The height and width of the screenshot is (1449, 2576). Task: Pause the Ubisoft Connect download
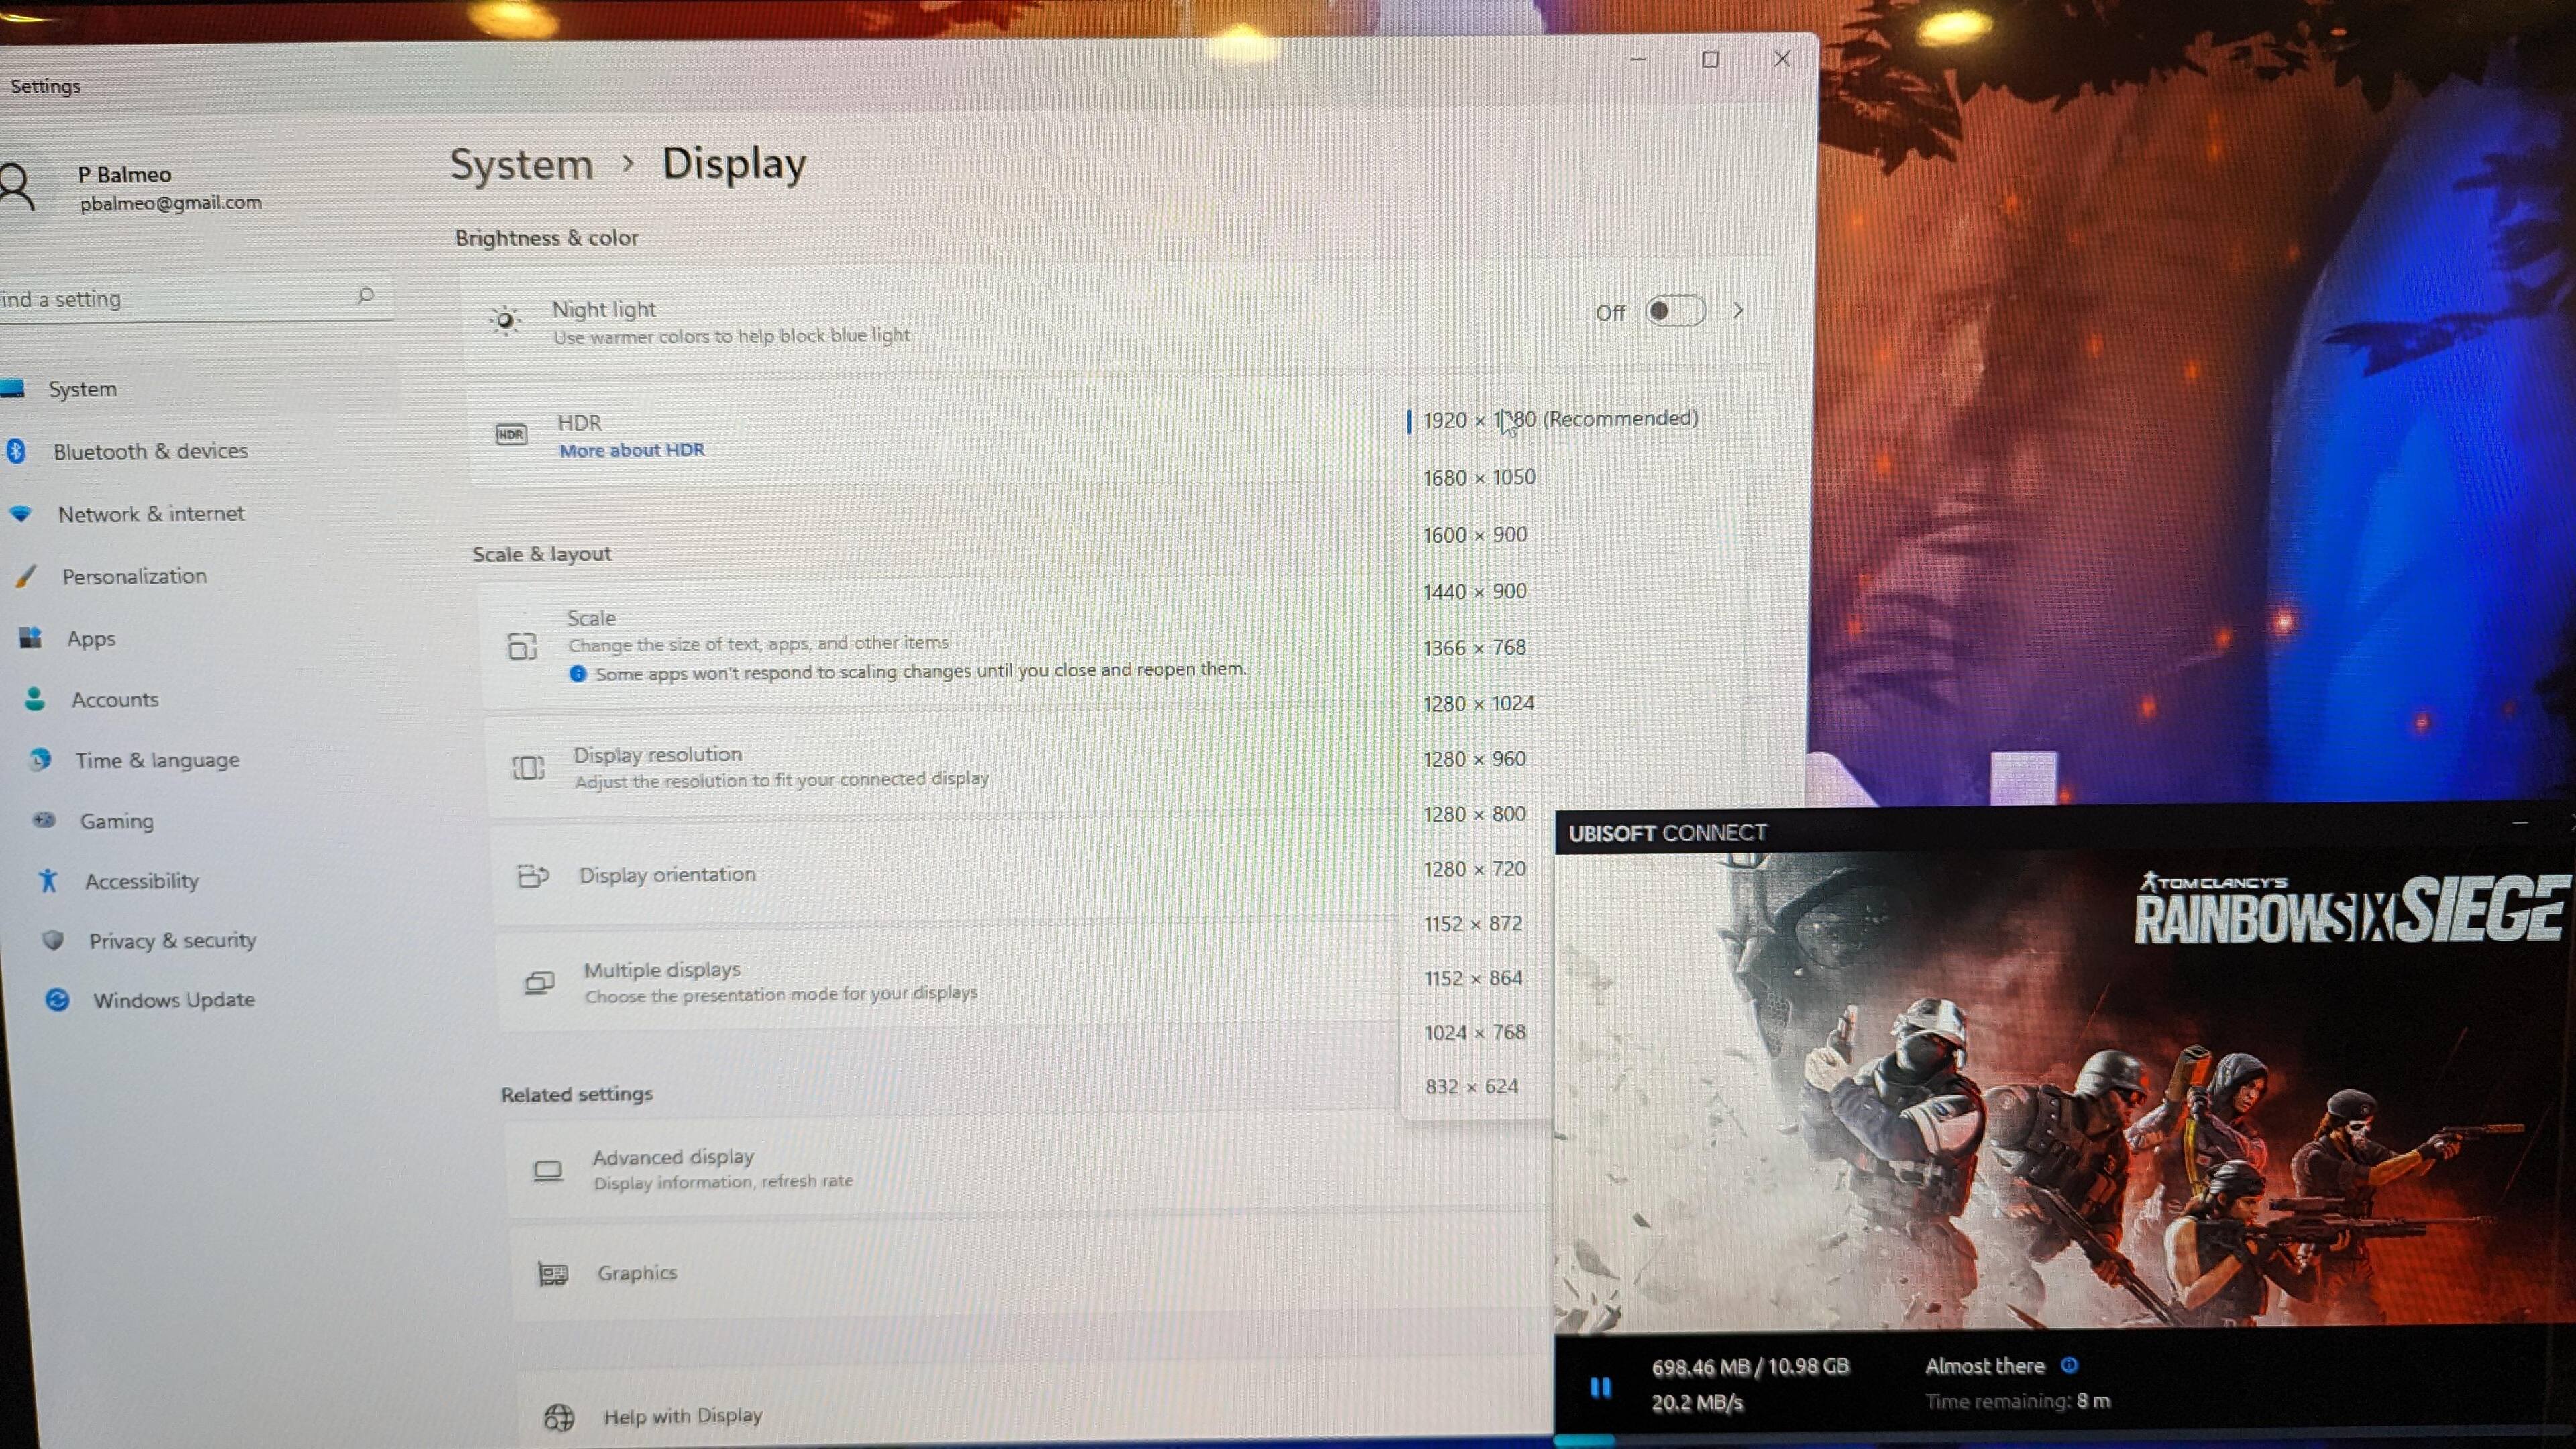[x=1600, y=1386]
